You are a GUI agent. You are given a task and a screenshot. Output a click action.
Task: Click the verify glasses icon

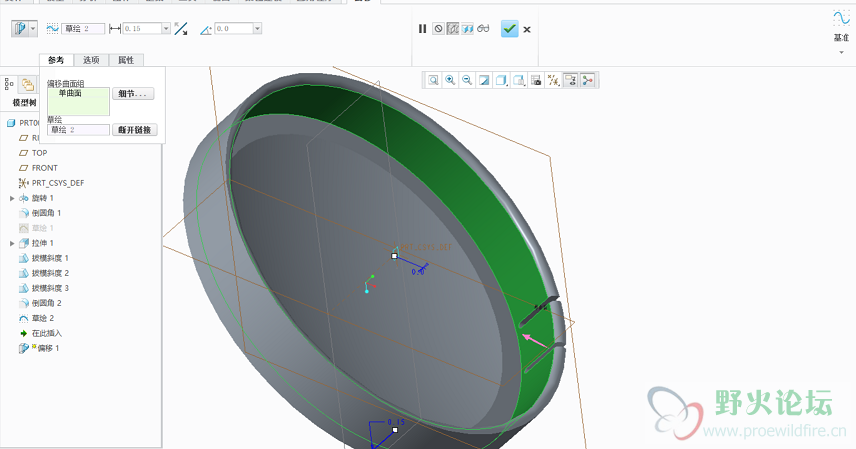483,28
